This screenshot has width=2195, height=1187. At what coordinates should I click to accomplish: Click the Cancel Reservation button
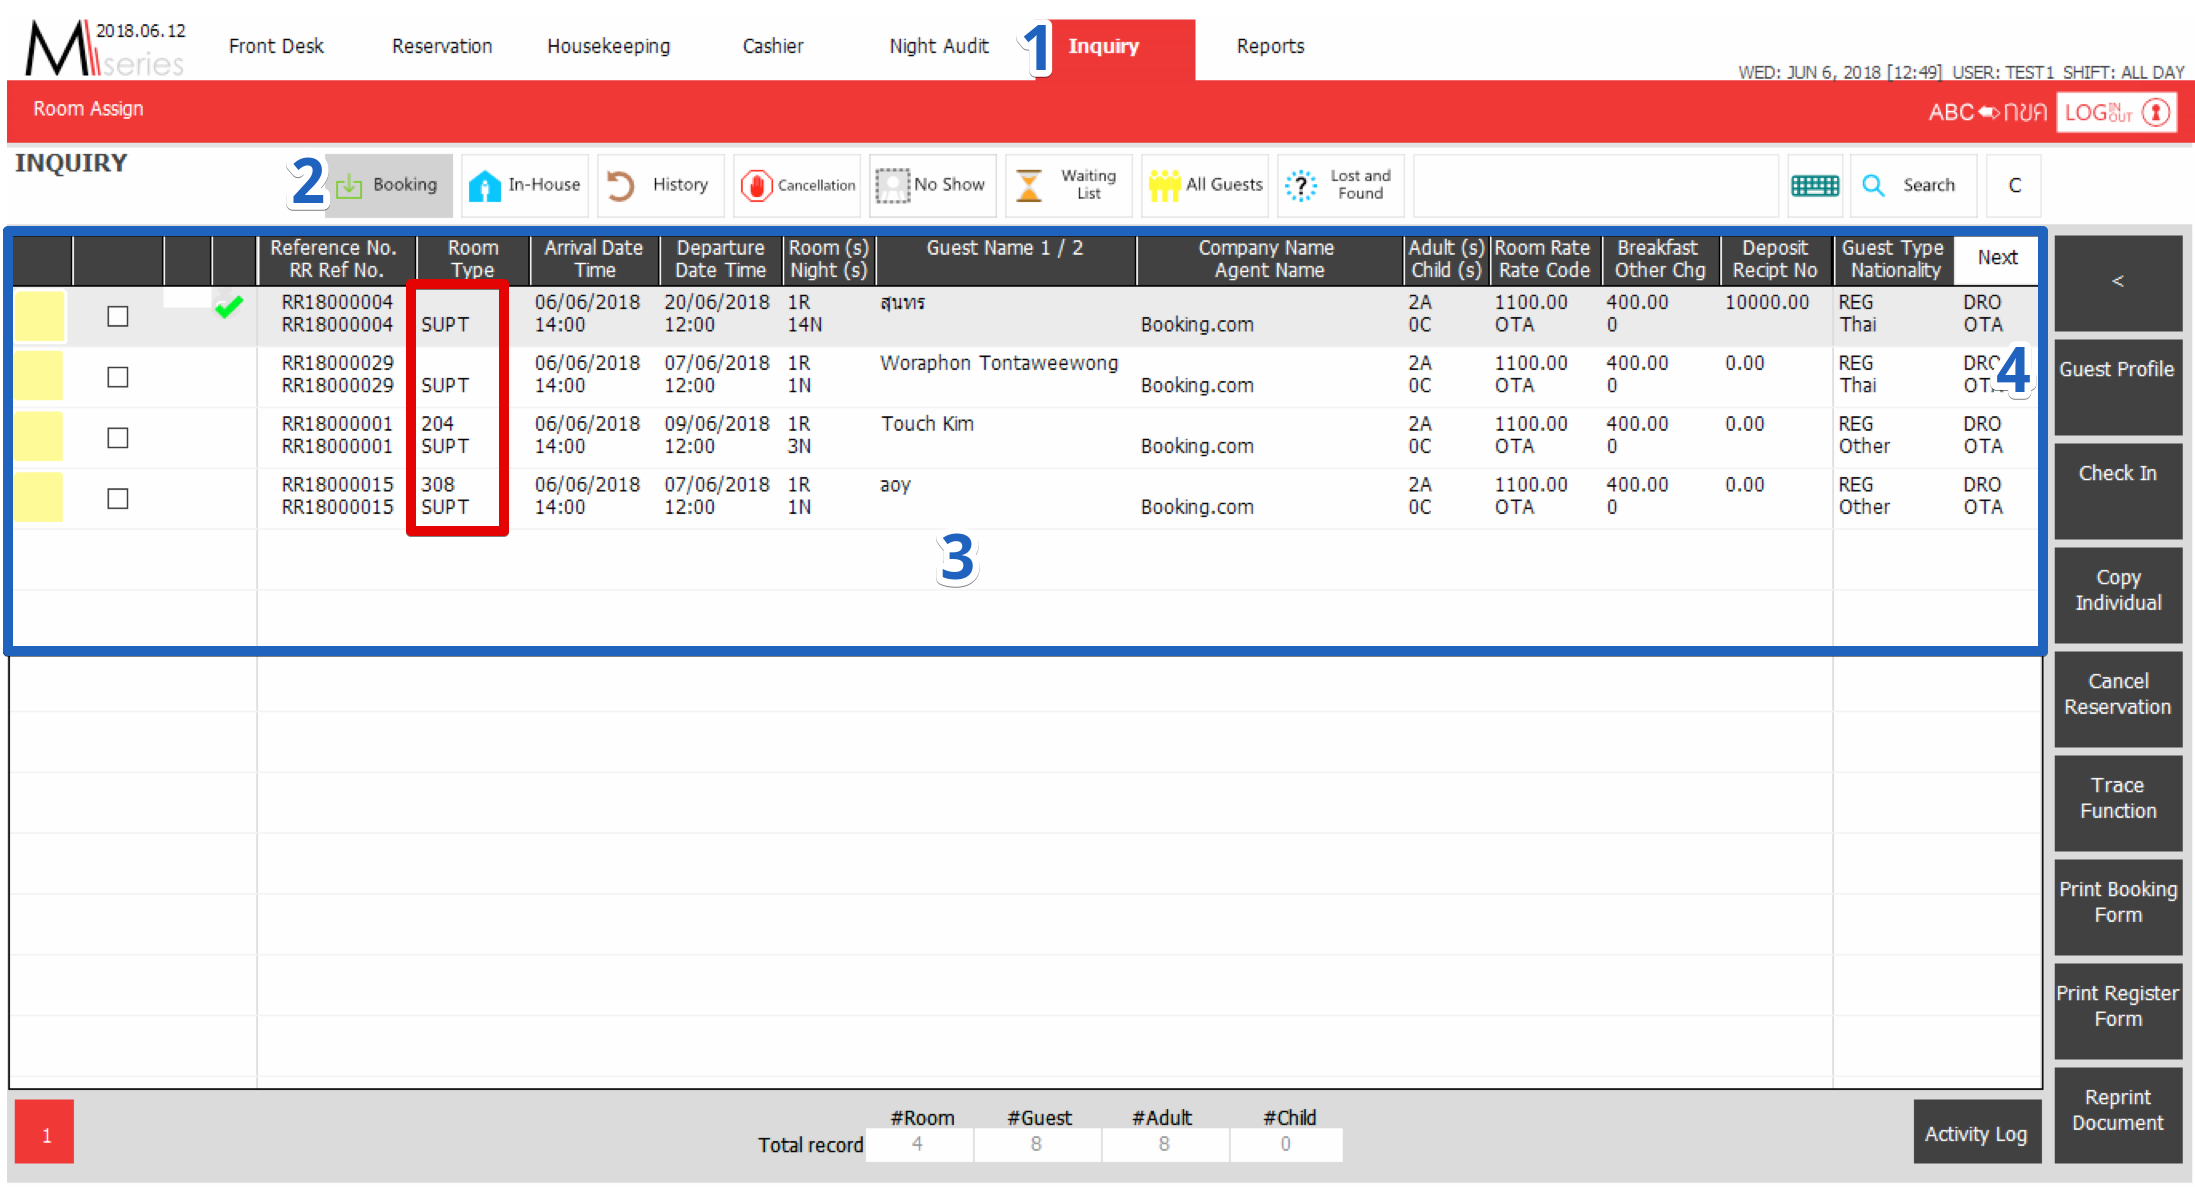(x=2117, y=695)
